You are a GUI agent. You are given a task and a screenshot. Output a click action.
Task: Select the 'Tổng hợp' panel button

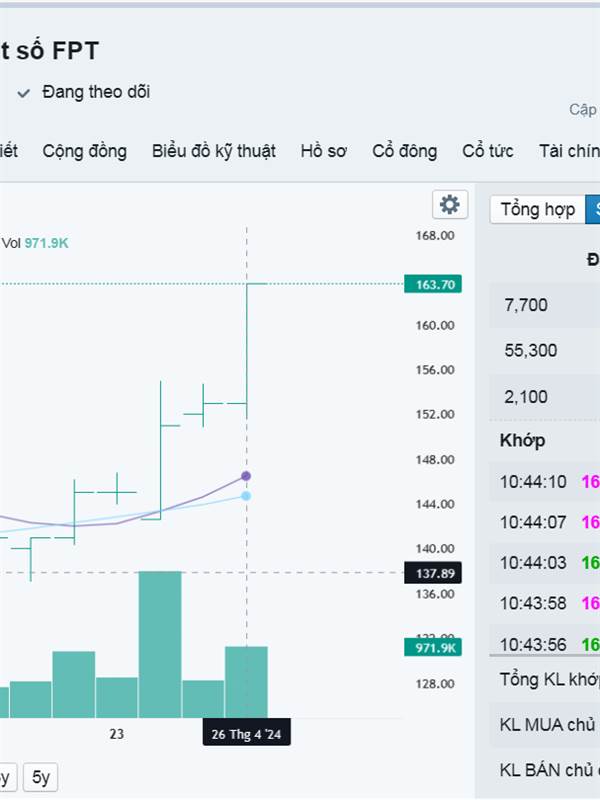[538, 209]
